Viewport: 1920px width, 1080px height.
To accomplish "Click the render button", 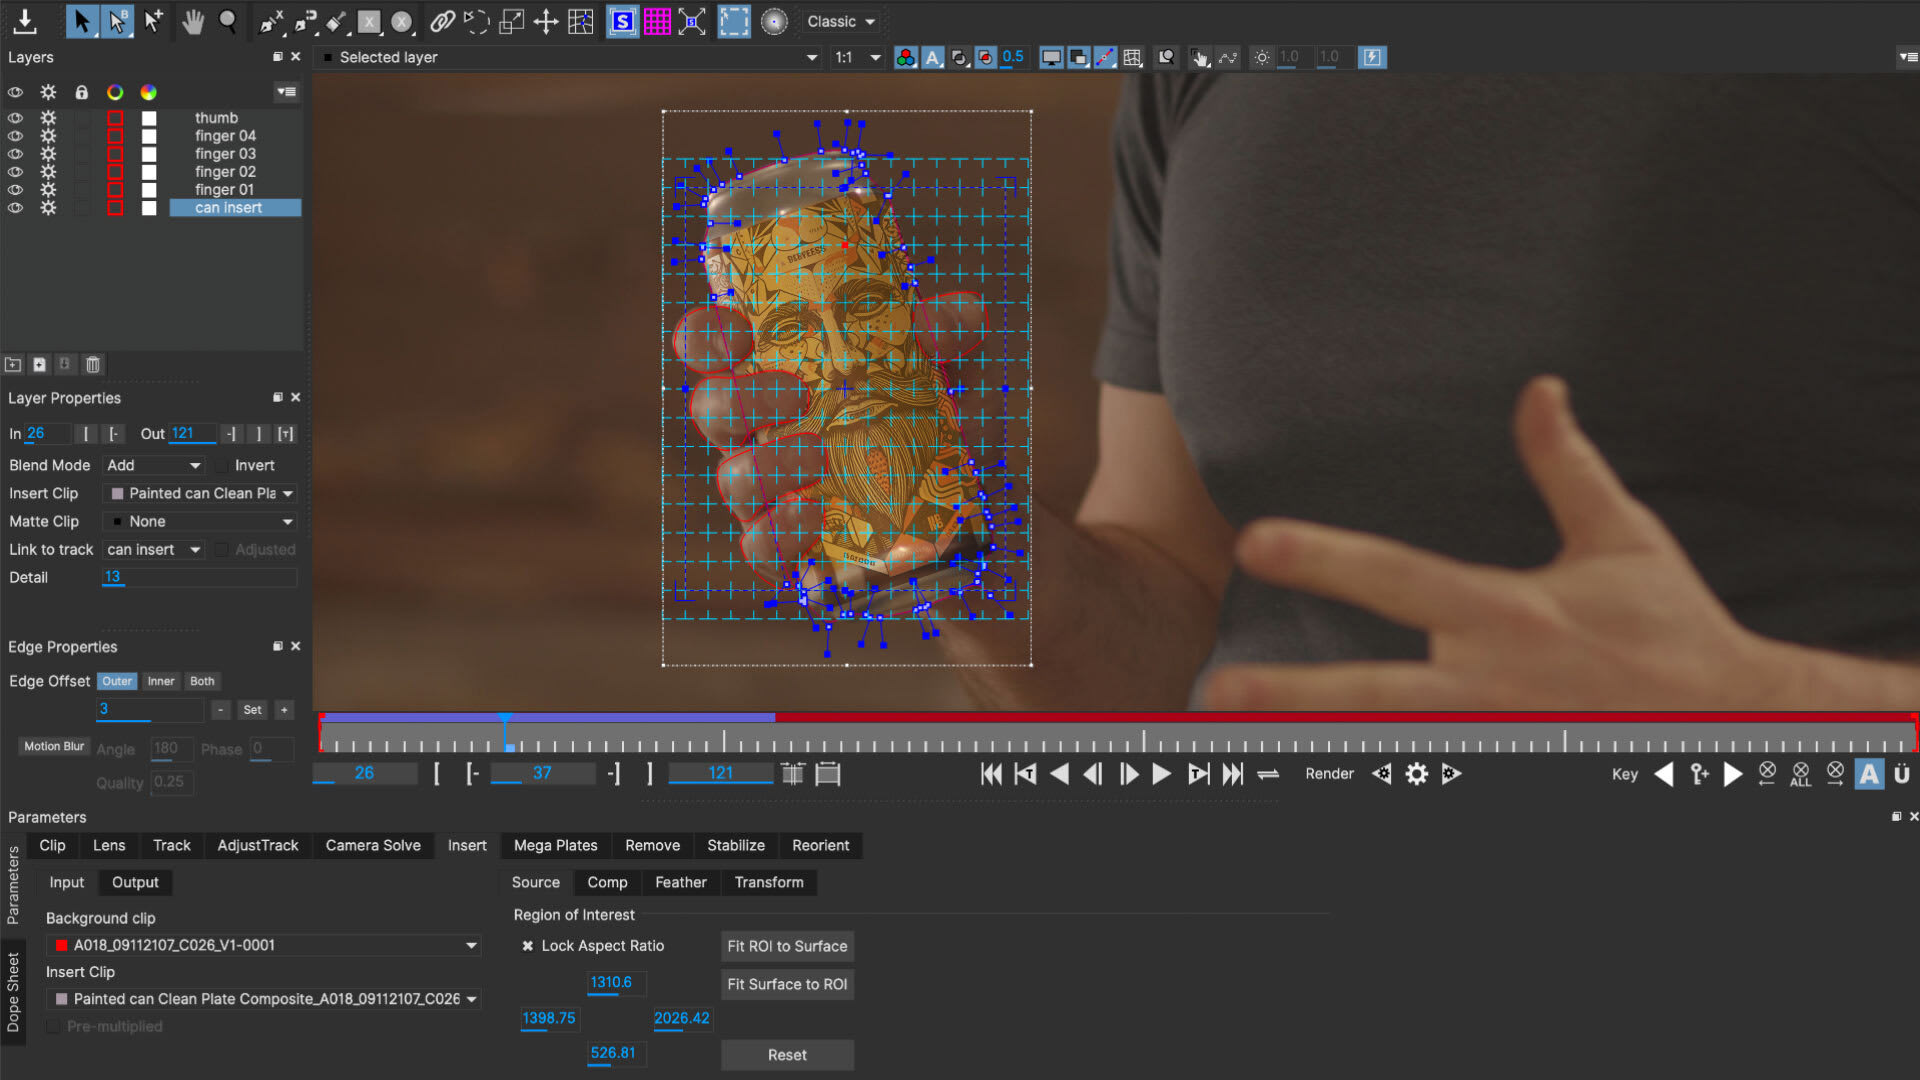I will pyautogui.click(x=1328, y=774).
